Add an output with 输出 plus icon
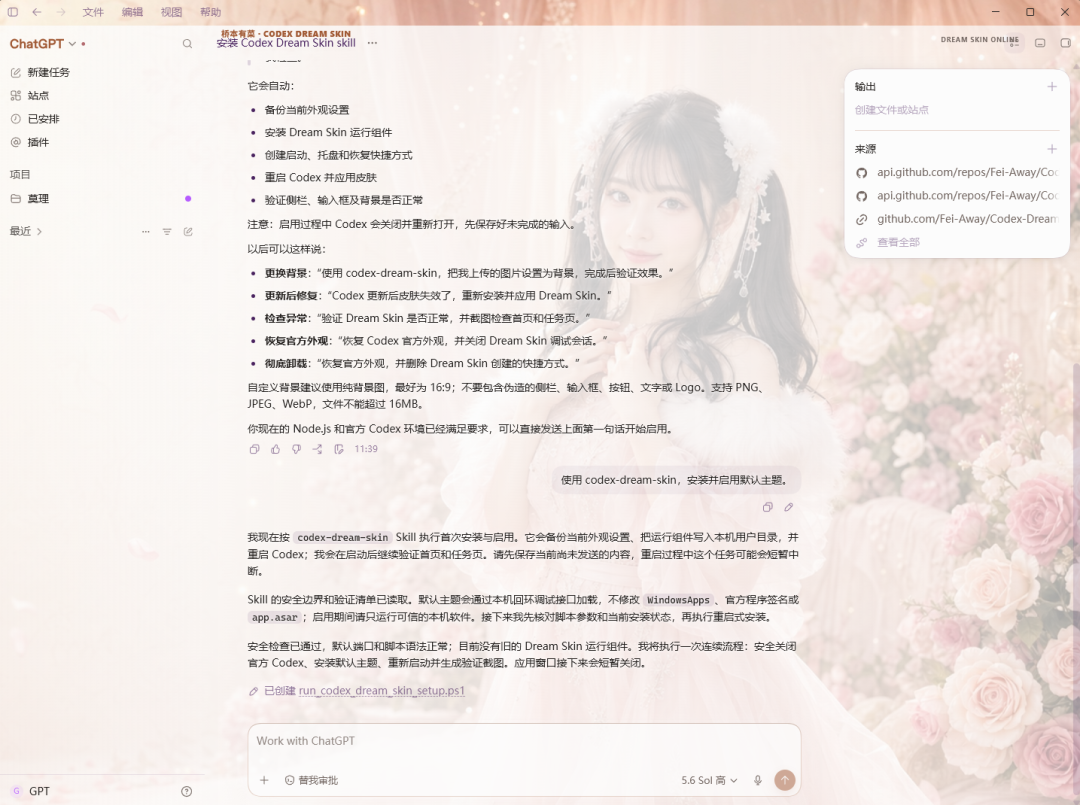The width and height of the screenshot is (1080, 805). (1052, 87)
